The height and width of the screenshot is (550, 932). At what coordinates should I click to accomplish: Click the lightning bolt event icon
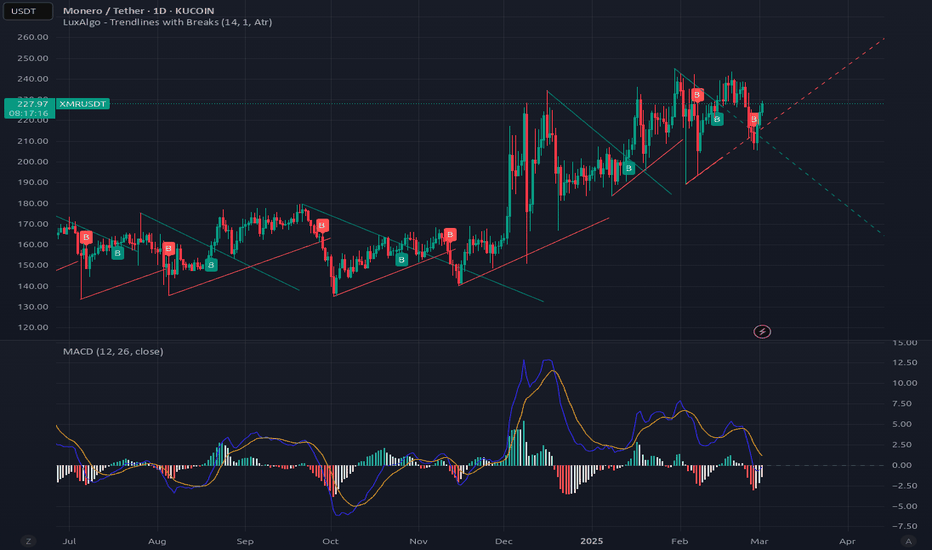click(762, 332)
